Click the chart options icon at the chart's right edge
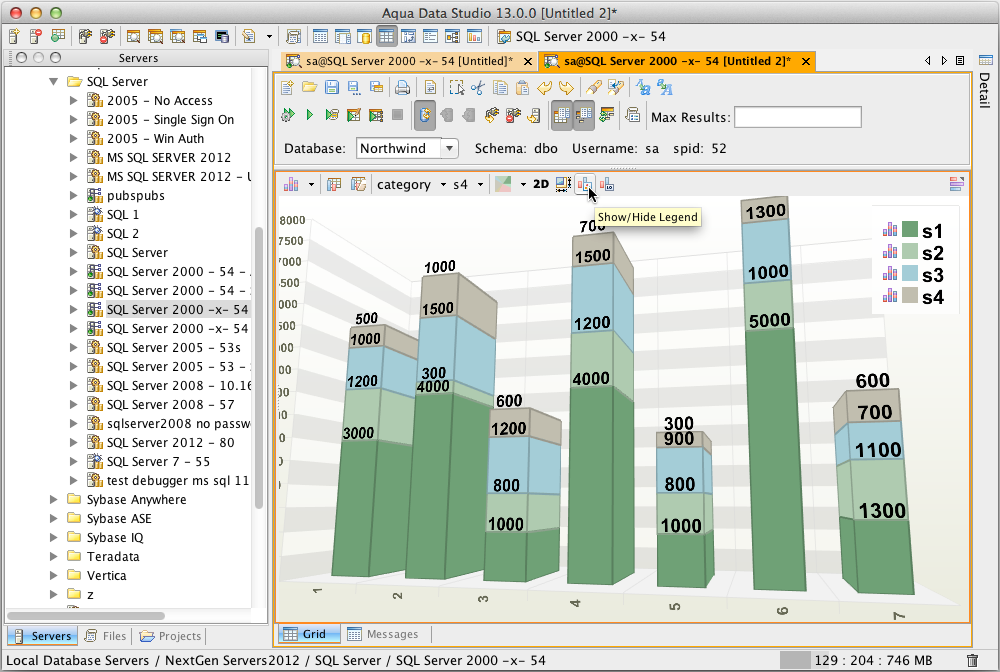The width and height of the screenshot is (1000, 672). click(x=956, y=184)
